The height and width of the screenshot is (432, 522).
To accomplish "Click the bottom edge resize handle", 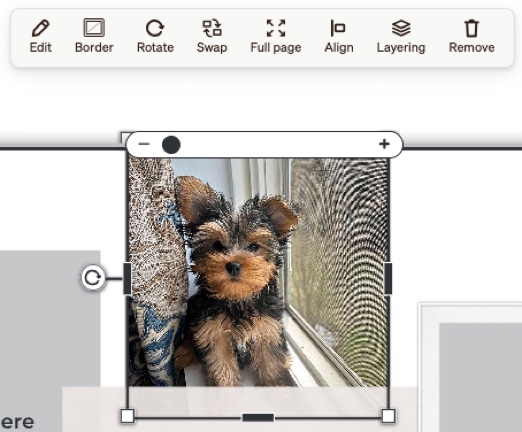I will (258, 417).
